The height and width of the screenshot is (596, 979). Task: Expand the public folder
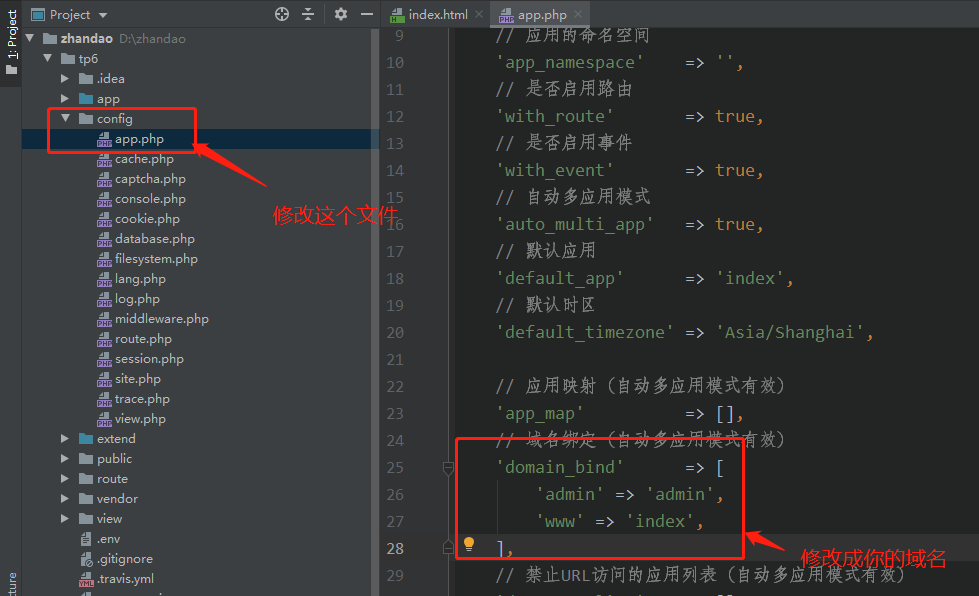pos(65,459)
